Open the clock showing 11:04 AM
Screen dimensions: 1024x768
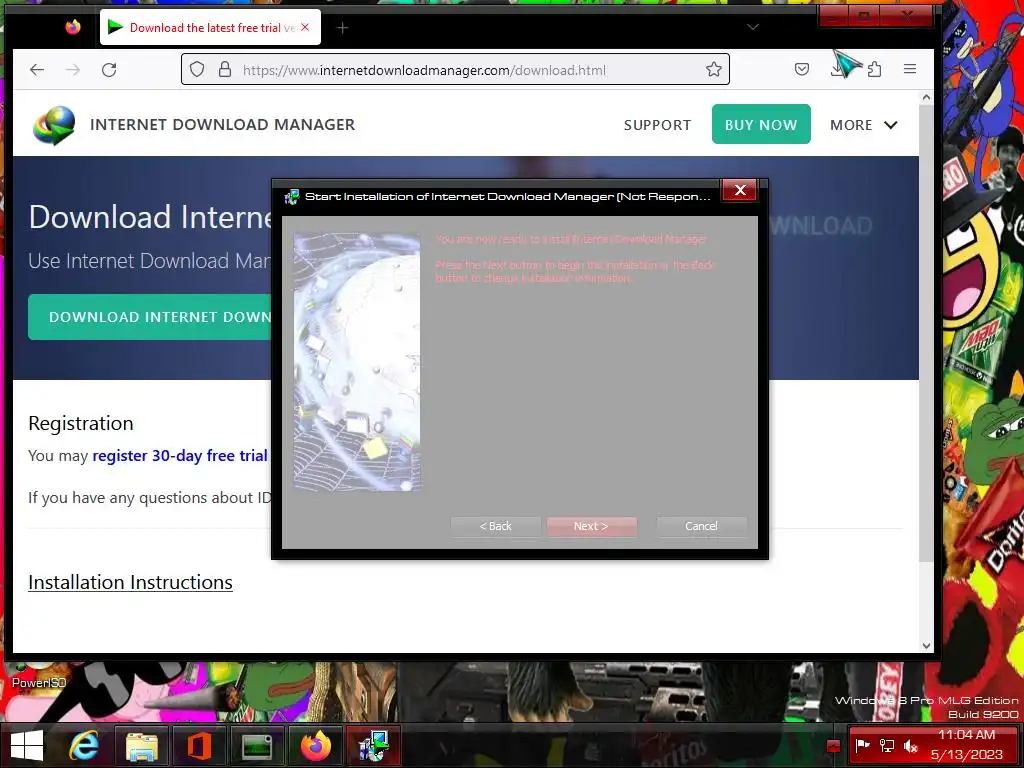[967, 744]
